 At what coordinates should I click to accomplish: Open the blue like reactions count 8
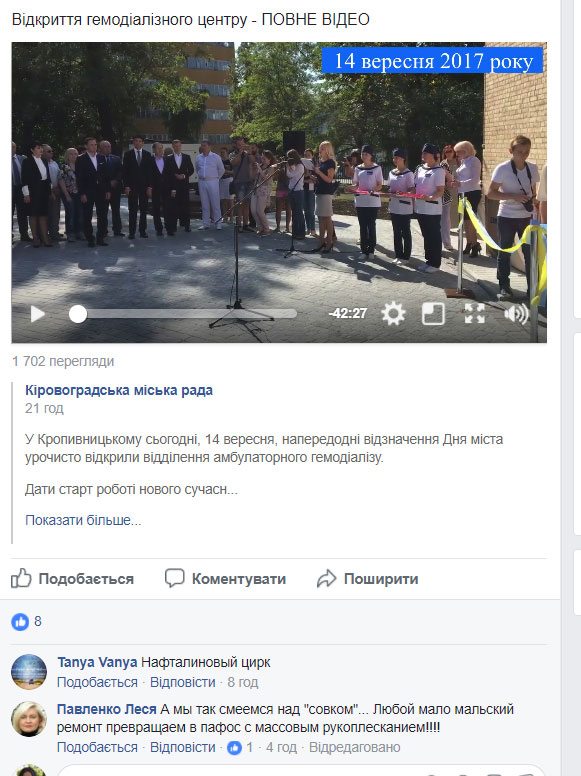pos(26,622)
